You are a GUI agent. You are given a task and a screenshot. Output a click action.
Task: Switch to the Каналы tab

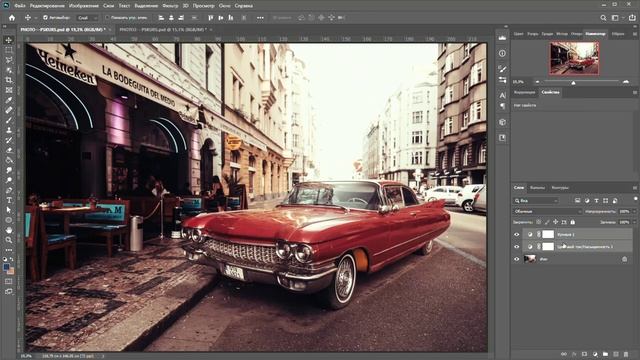pyautogui.click(x=537, y=188)
